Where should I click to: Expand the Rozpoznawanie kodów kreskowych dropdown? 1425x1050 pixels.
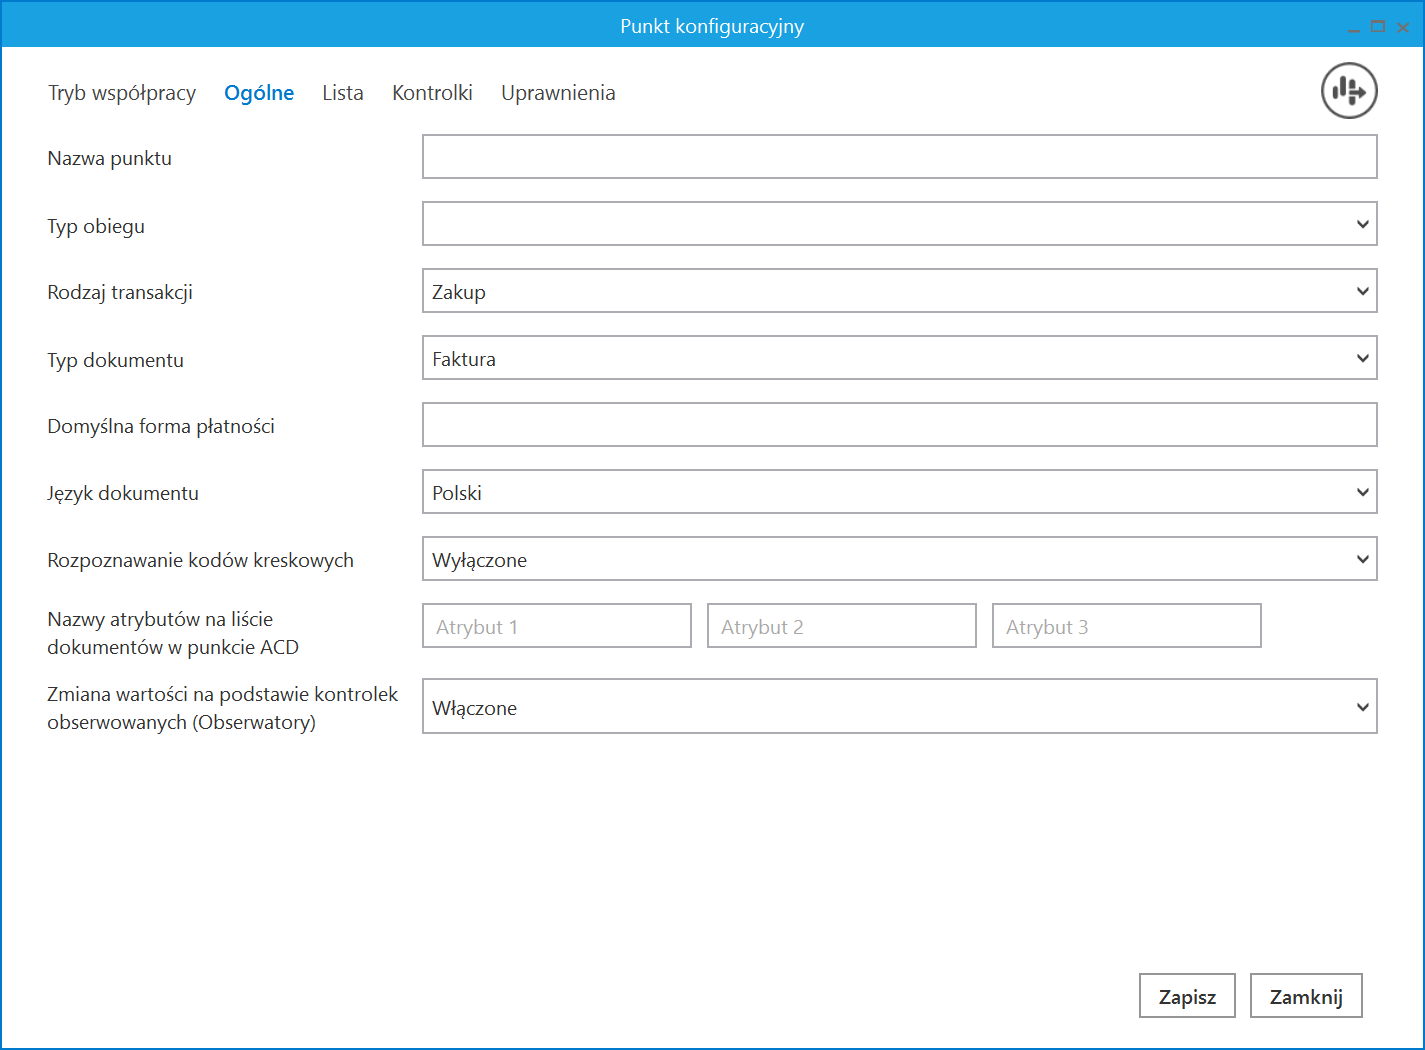click(x=899, y=559)
